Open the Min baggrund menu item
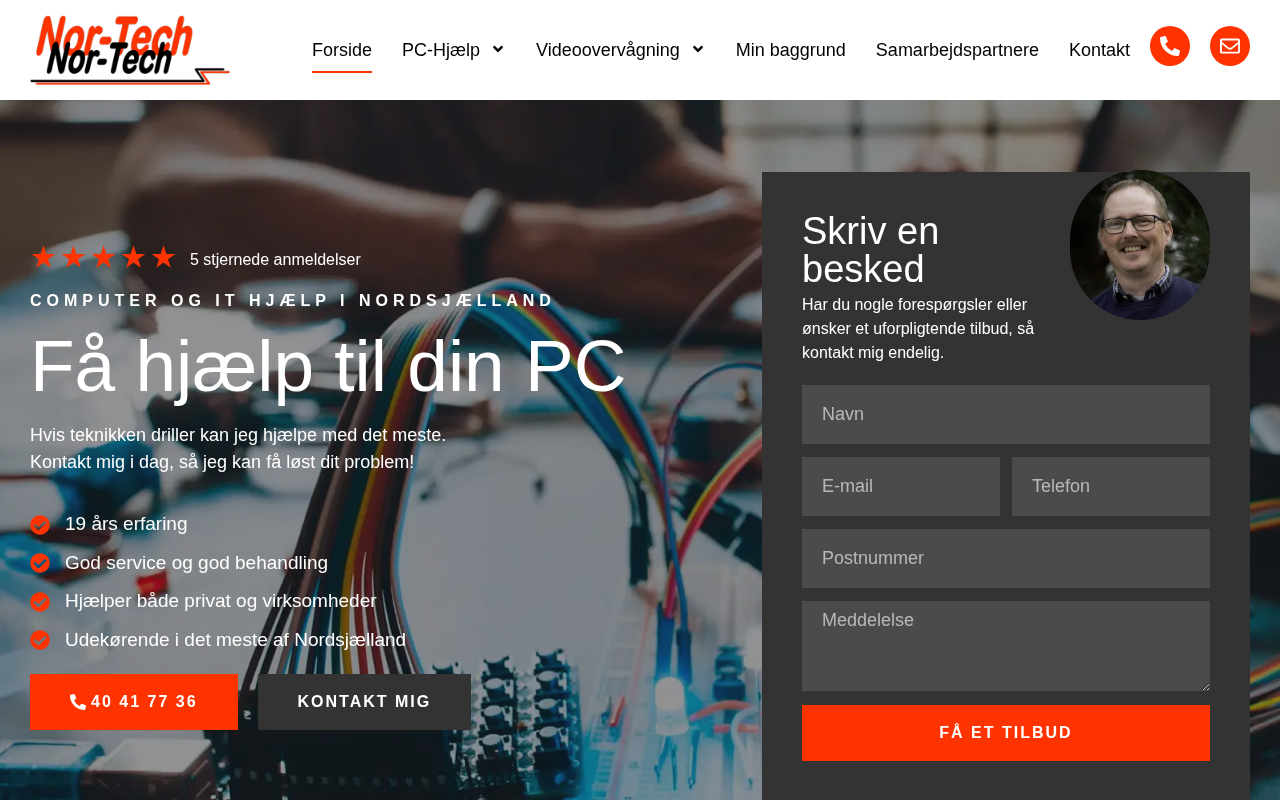 [x=791, y=50]
